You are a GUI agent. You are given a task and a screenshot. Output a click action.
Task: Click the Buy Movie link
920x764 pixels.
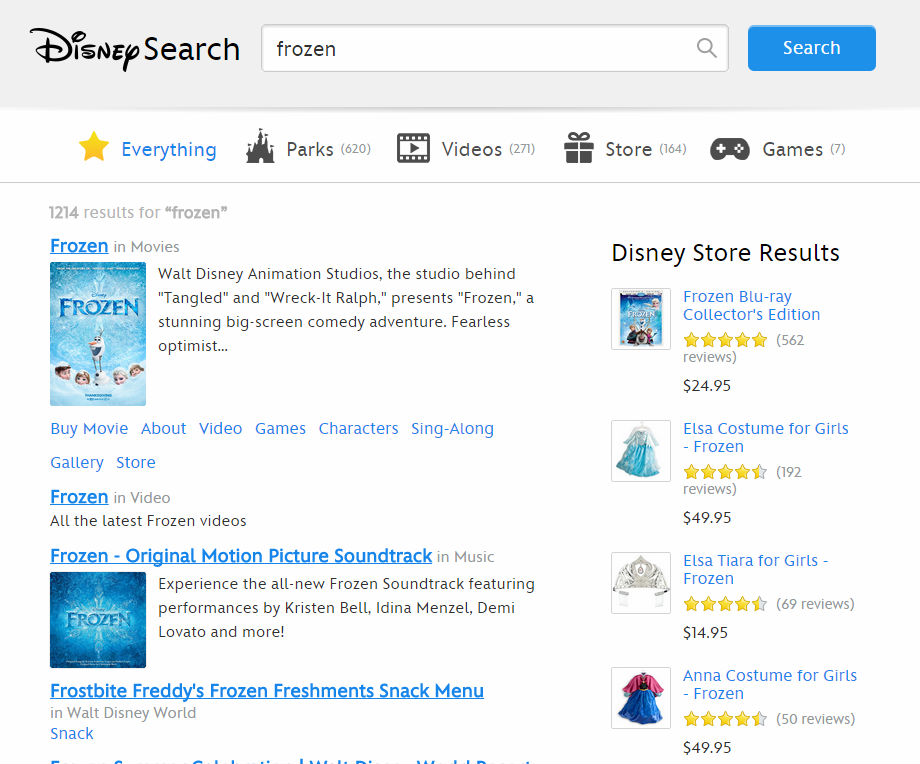coord(89,428)
